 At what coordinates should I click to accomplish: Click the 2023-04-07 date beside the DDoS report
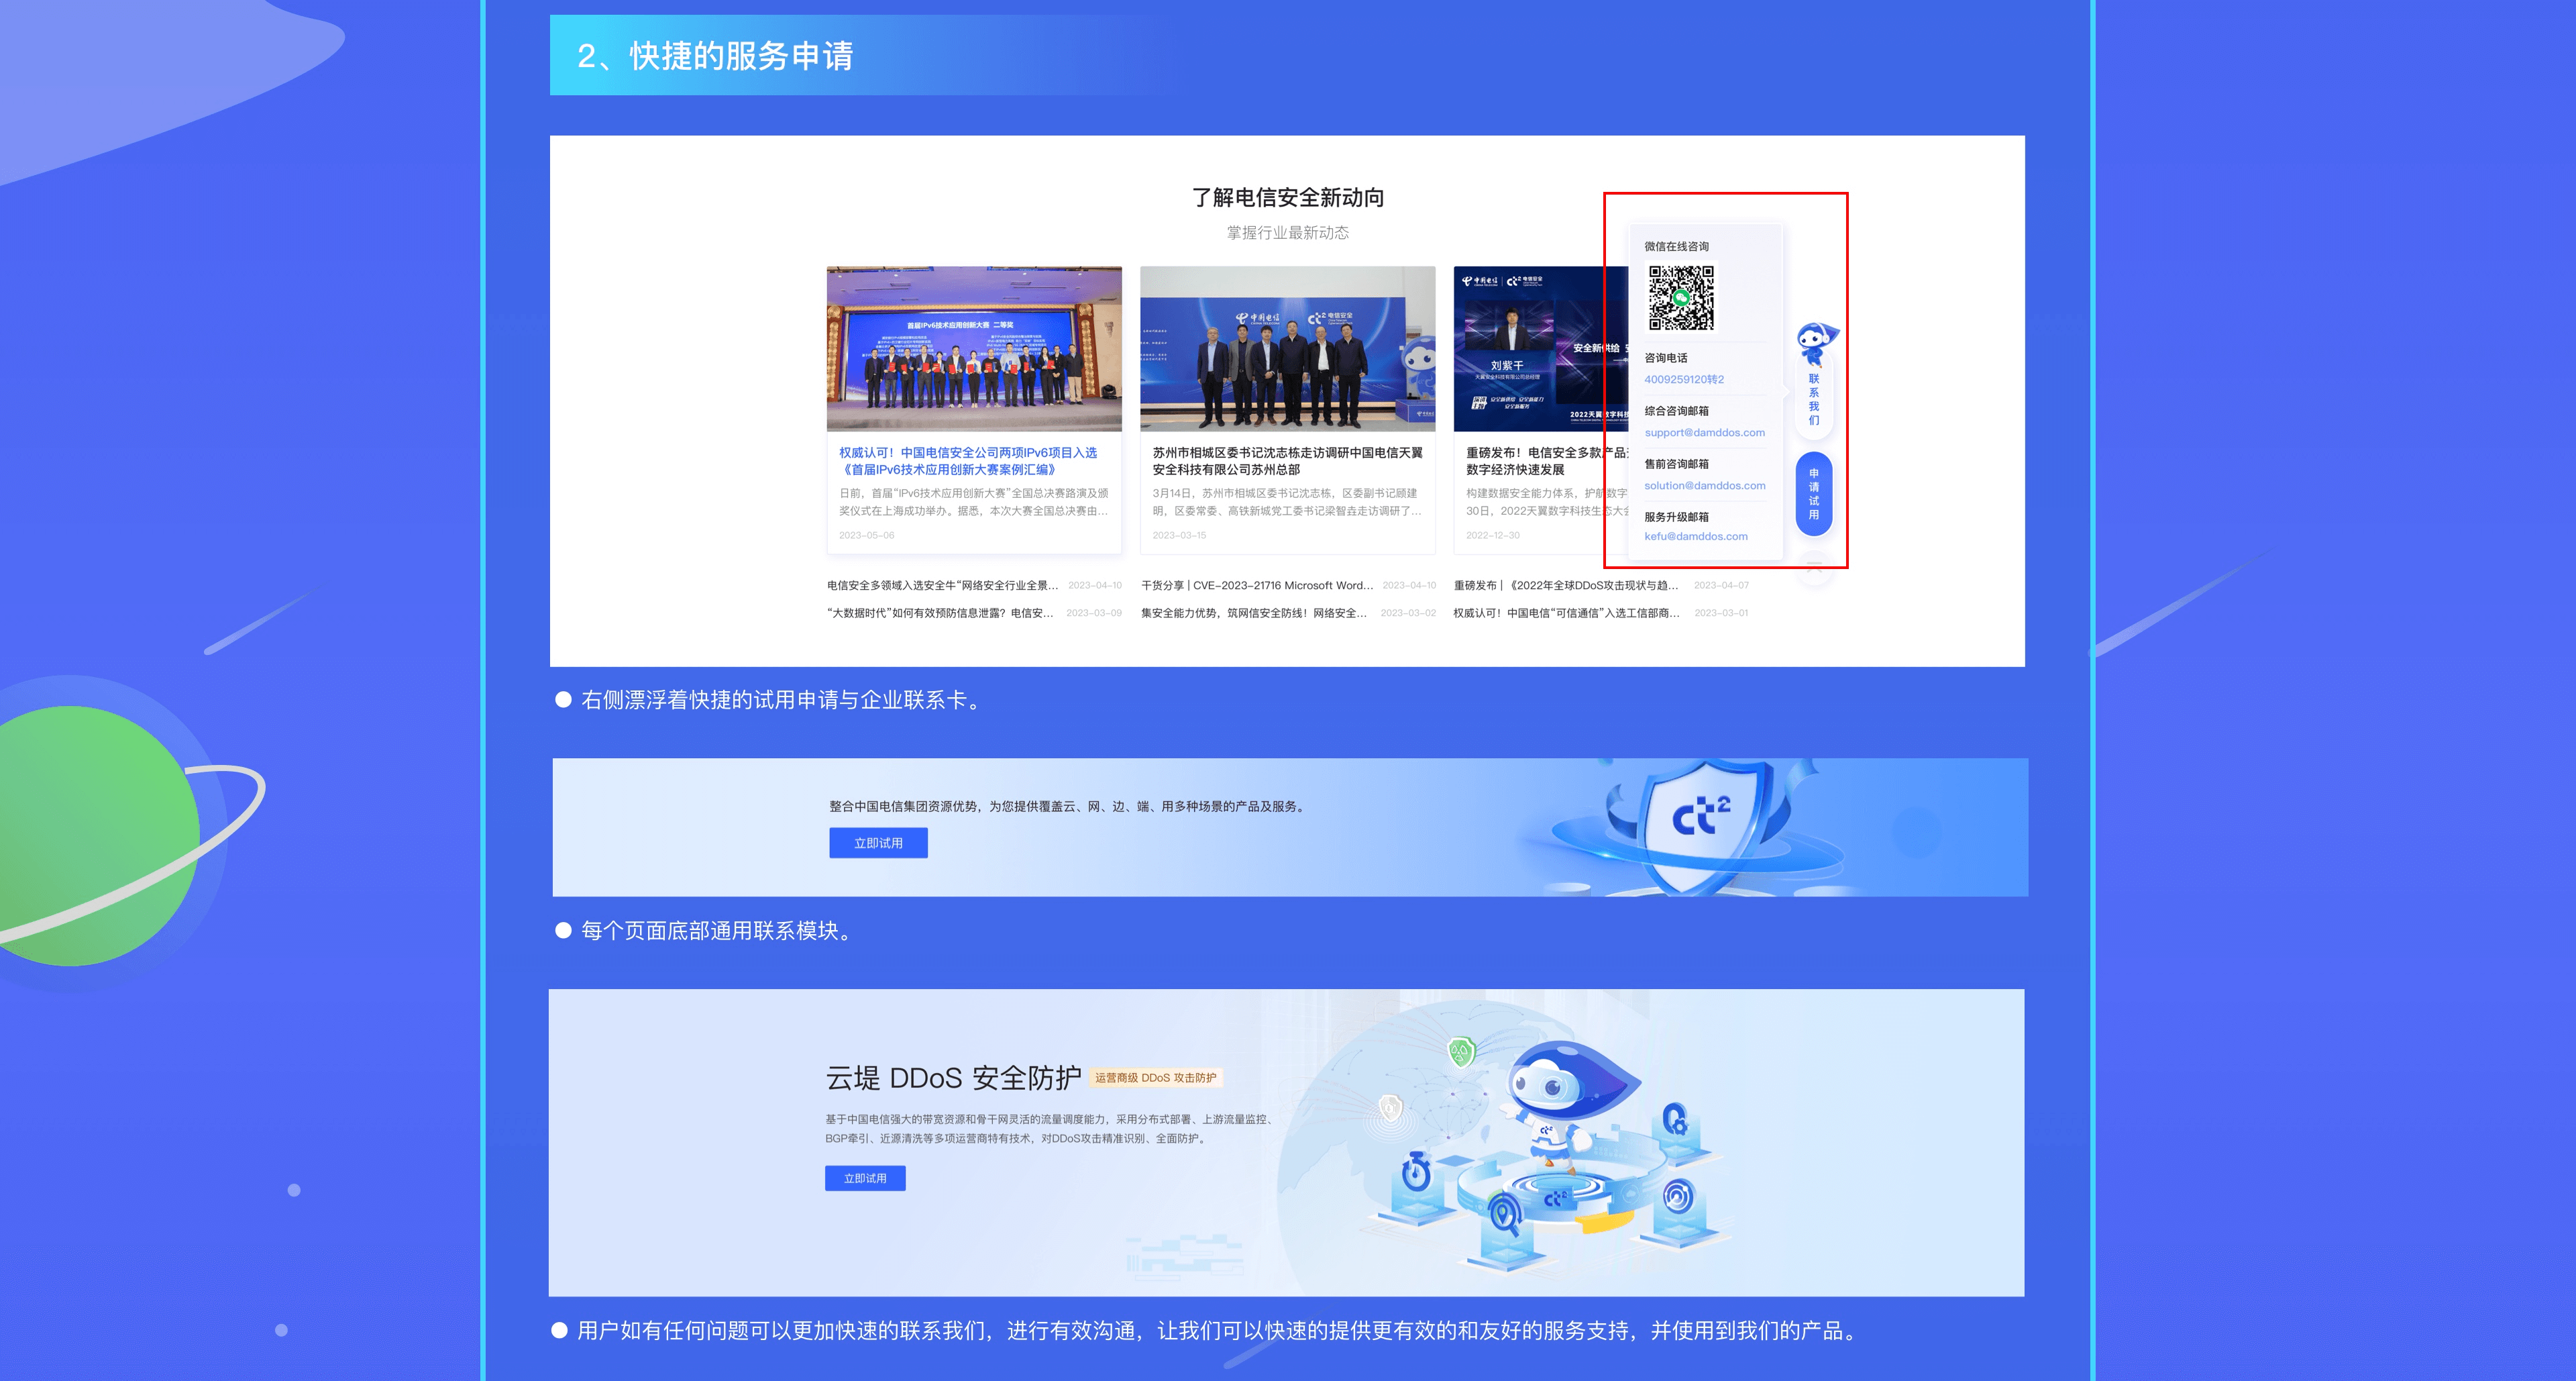(1721, 585)
